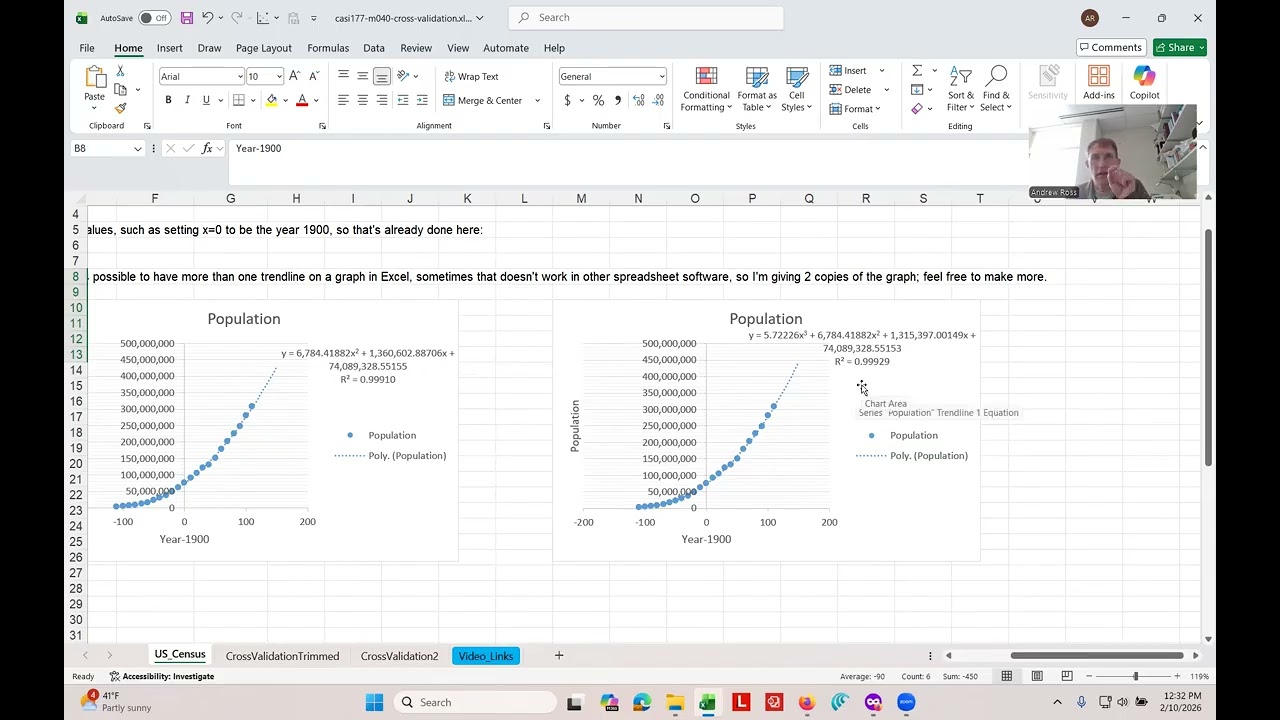Click Merge & Center button
The width and height of the screenshot is (1280, 720).
(x=482, y=100)
